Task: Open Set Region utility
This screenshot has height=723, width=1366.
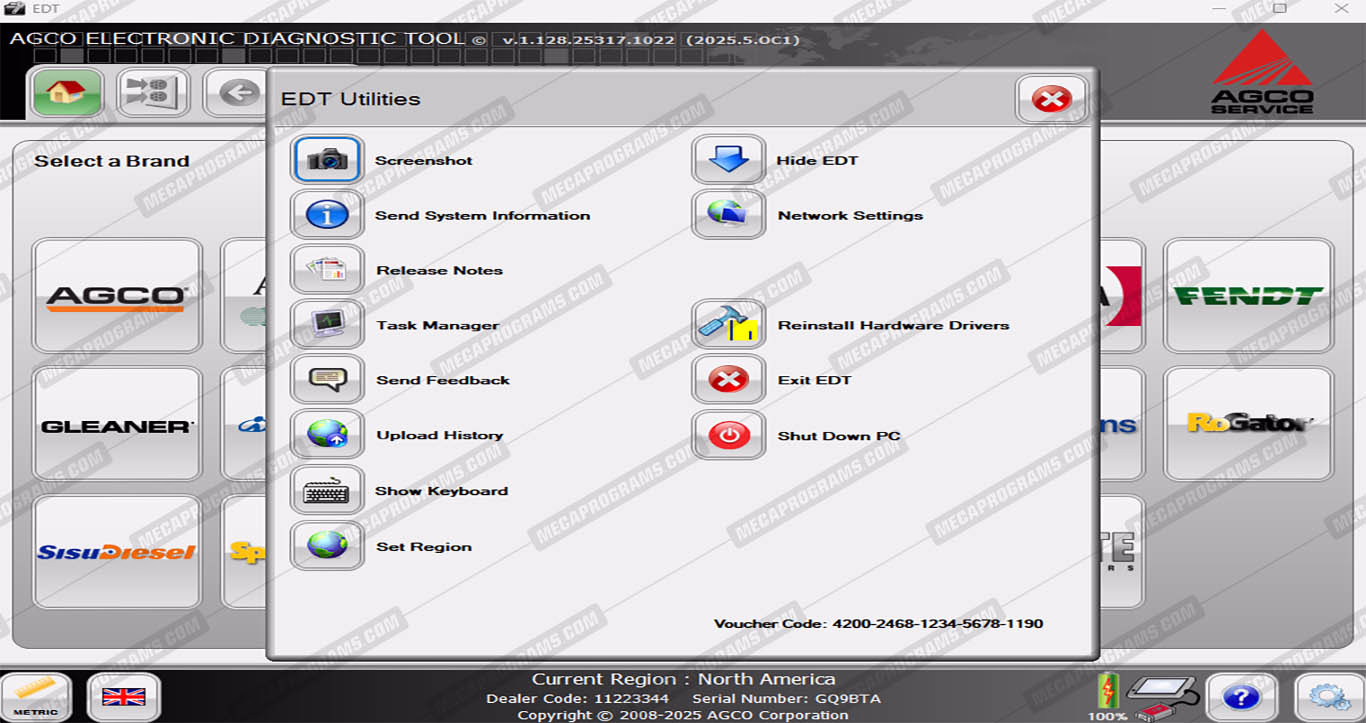Action: [x=327, y=546]
